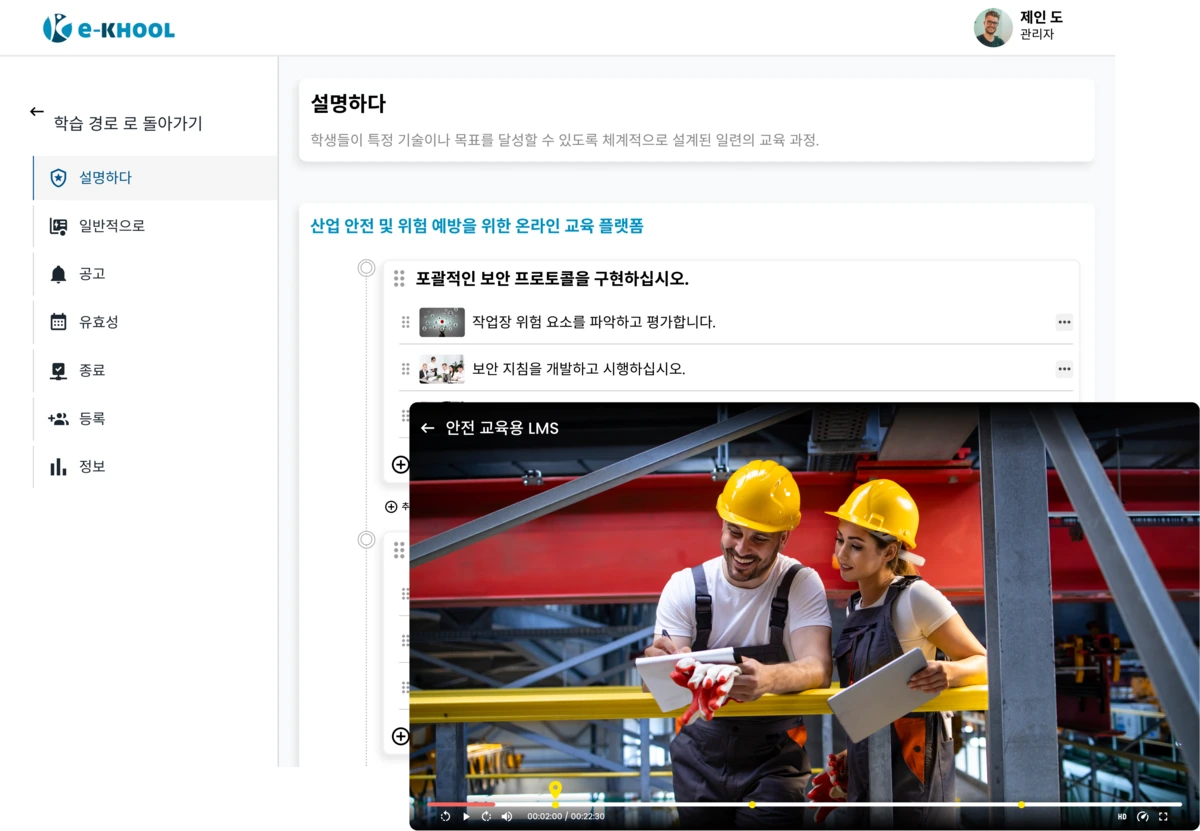Click the replay-rewind control in the video player
The image size is (1200, 831).
coord(446,816)
